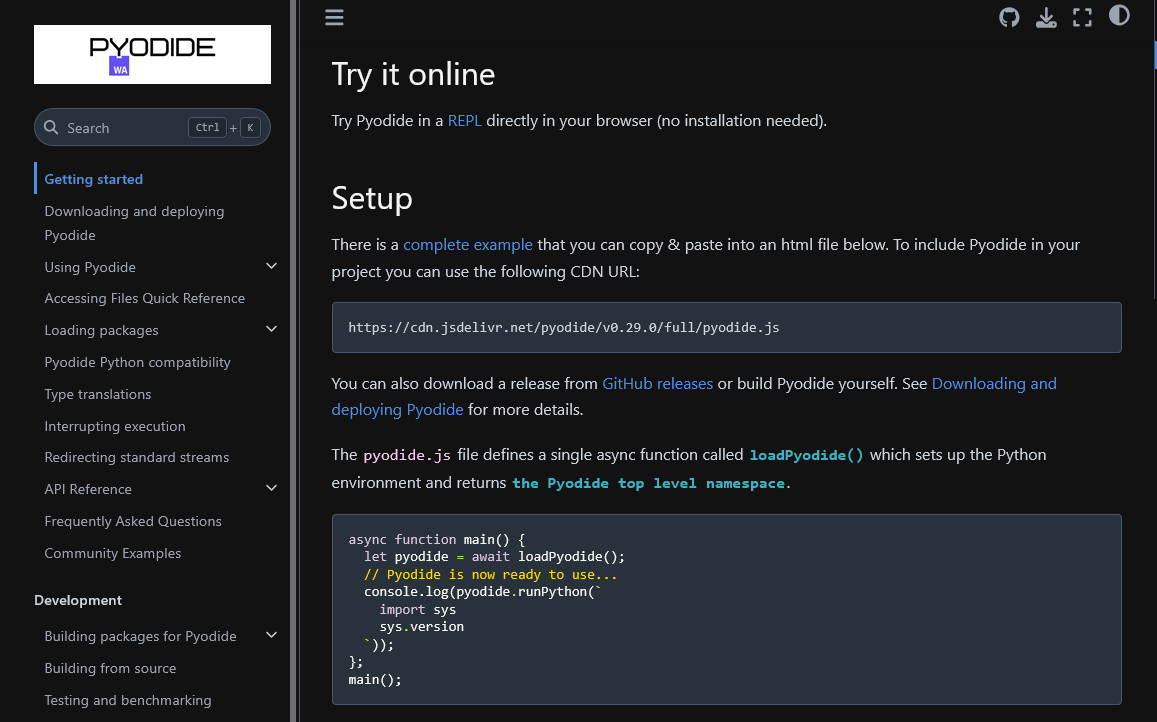
Task: Enter fullscreen mode via the header icon
Action: click(x=1082, y=17)
